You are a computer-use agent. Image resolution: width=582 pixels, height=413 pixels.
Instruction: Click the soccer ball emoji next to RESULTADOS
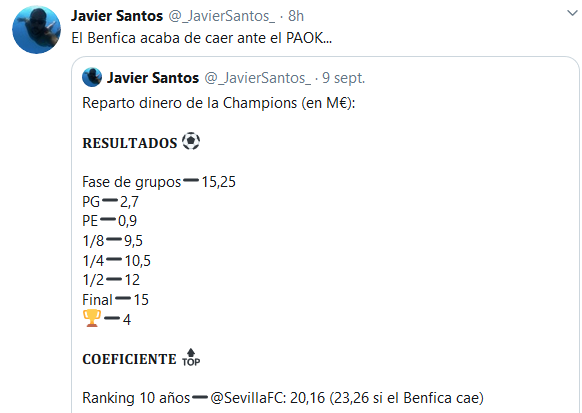click(191, 141)
